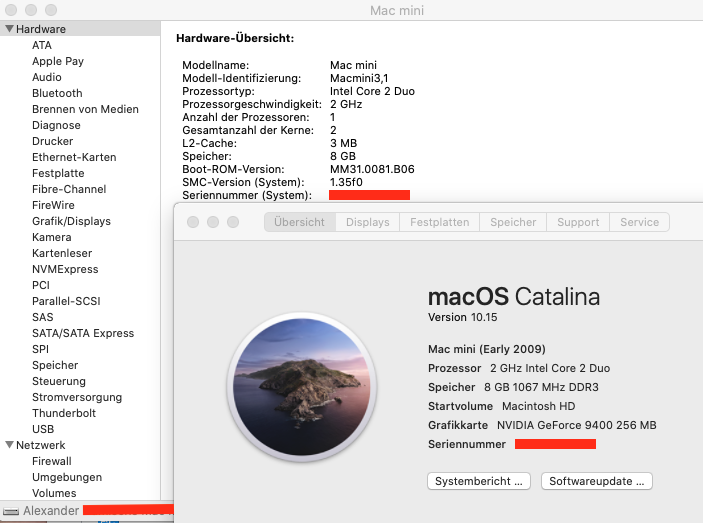Select Kartenleser in the sidebar

coord(62,253)
